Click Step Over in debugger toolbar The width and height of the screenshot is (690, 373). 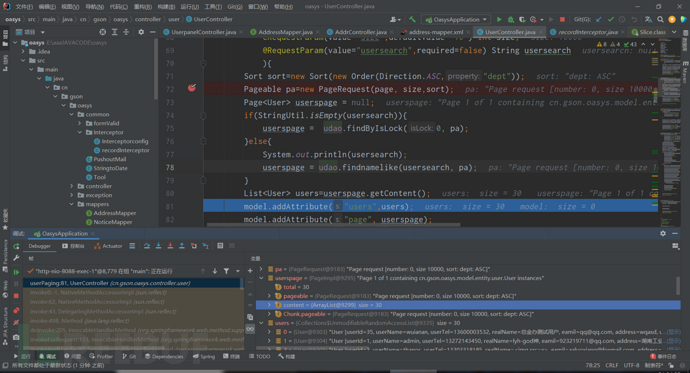[147, 246]
